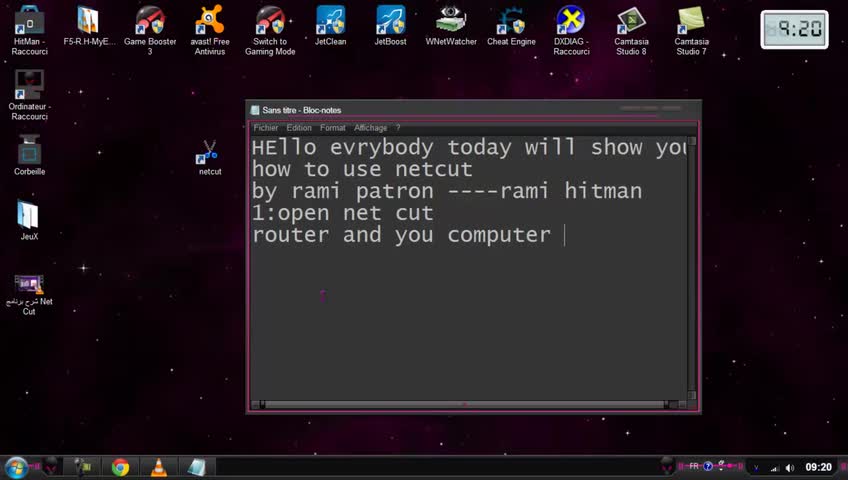Open the Alienware icon next to Start

[51, 466]
